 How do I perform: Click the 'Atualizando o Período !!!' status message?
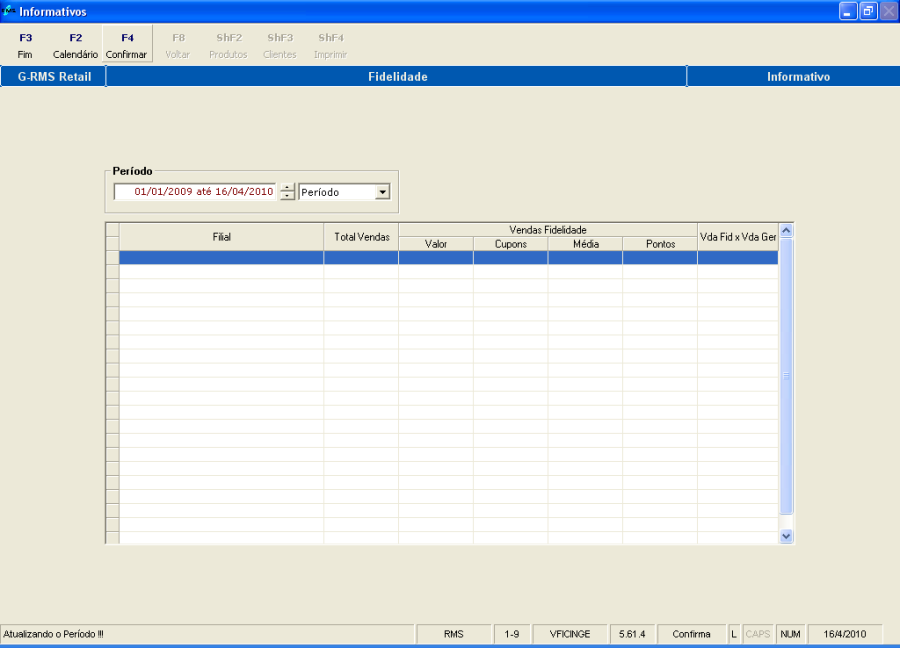tap(53, 634)
